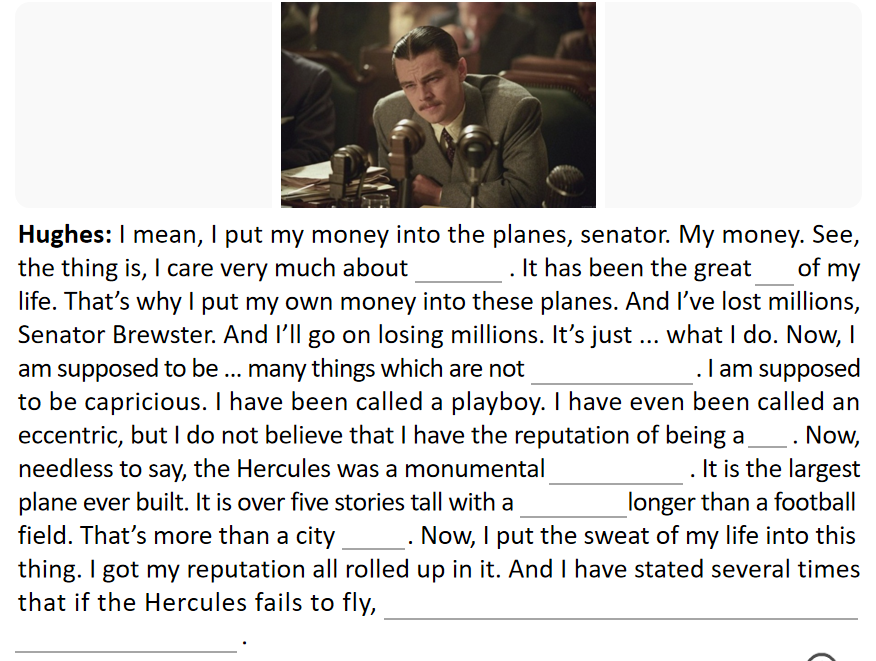Click the word "football" in the text

[x=815, y=503]
